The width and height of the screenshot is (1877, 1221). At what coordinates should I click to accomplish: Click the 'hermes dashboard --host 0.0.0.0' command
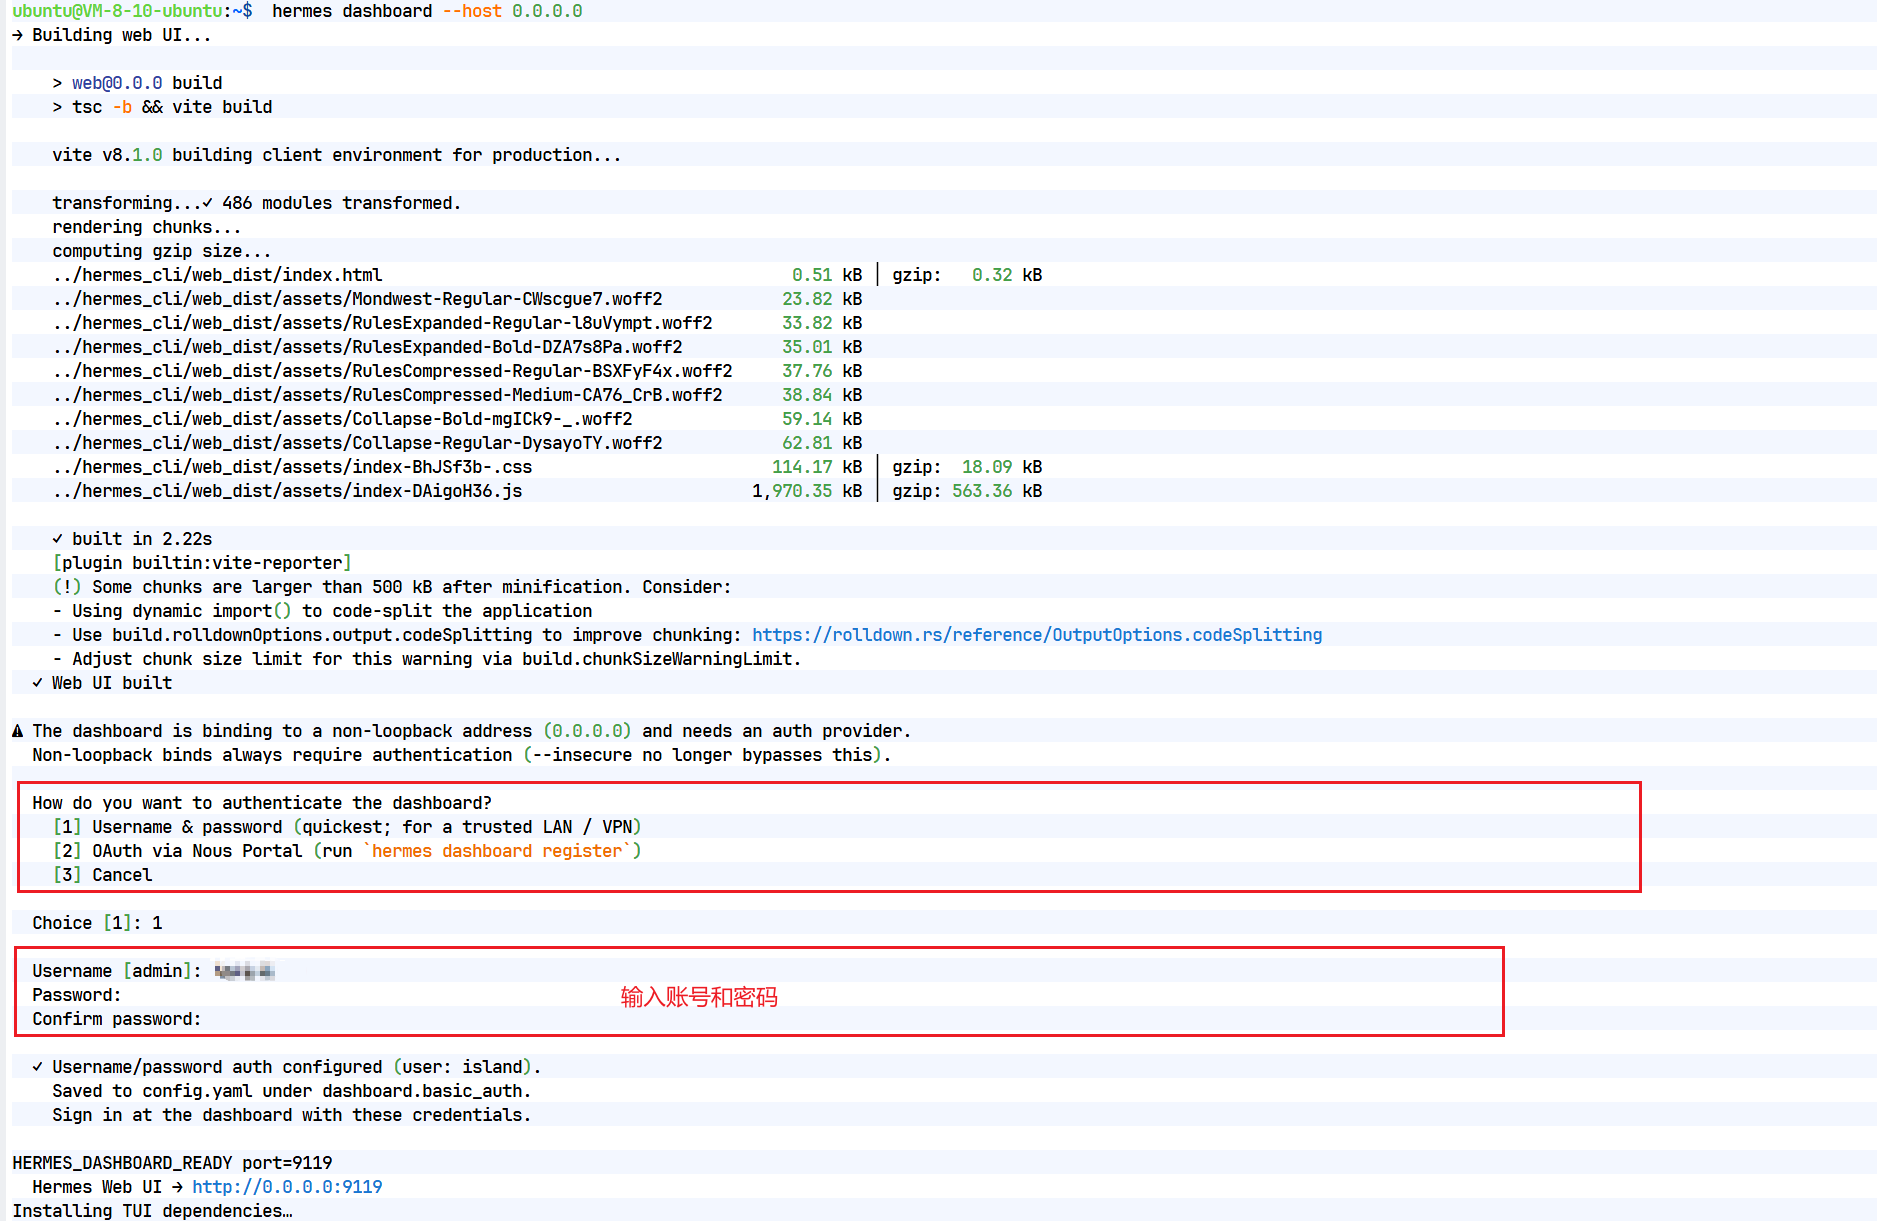[x=427, y=11]
